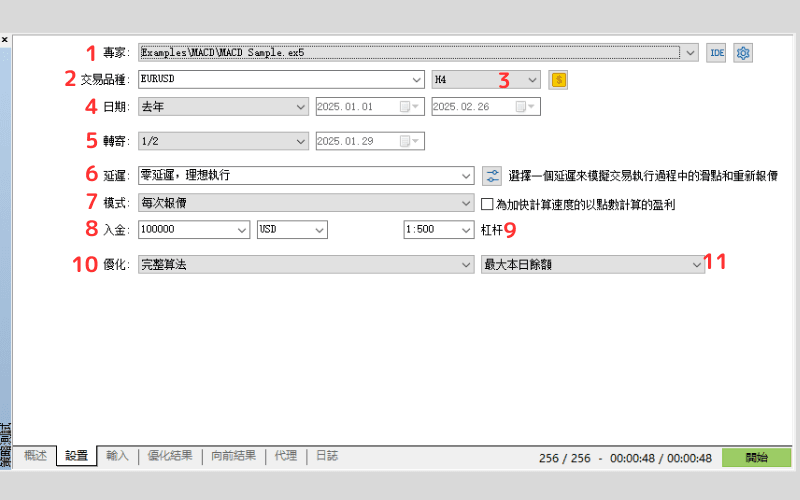Open the date range 去年 dropdown

tap(223, 107)
